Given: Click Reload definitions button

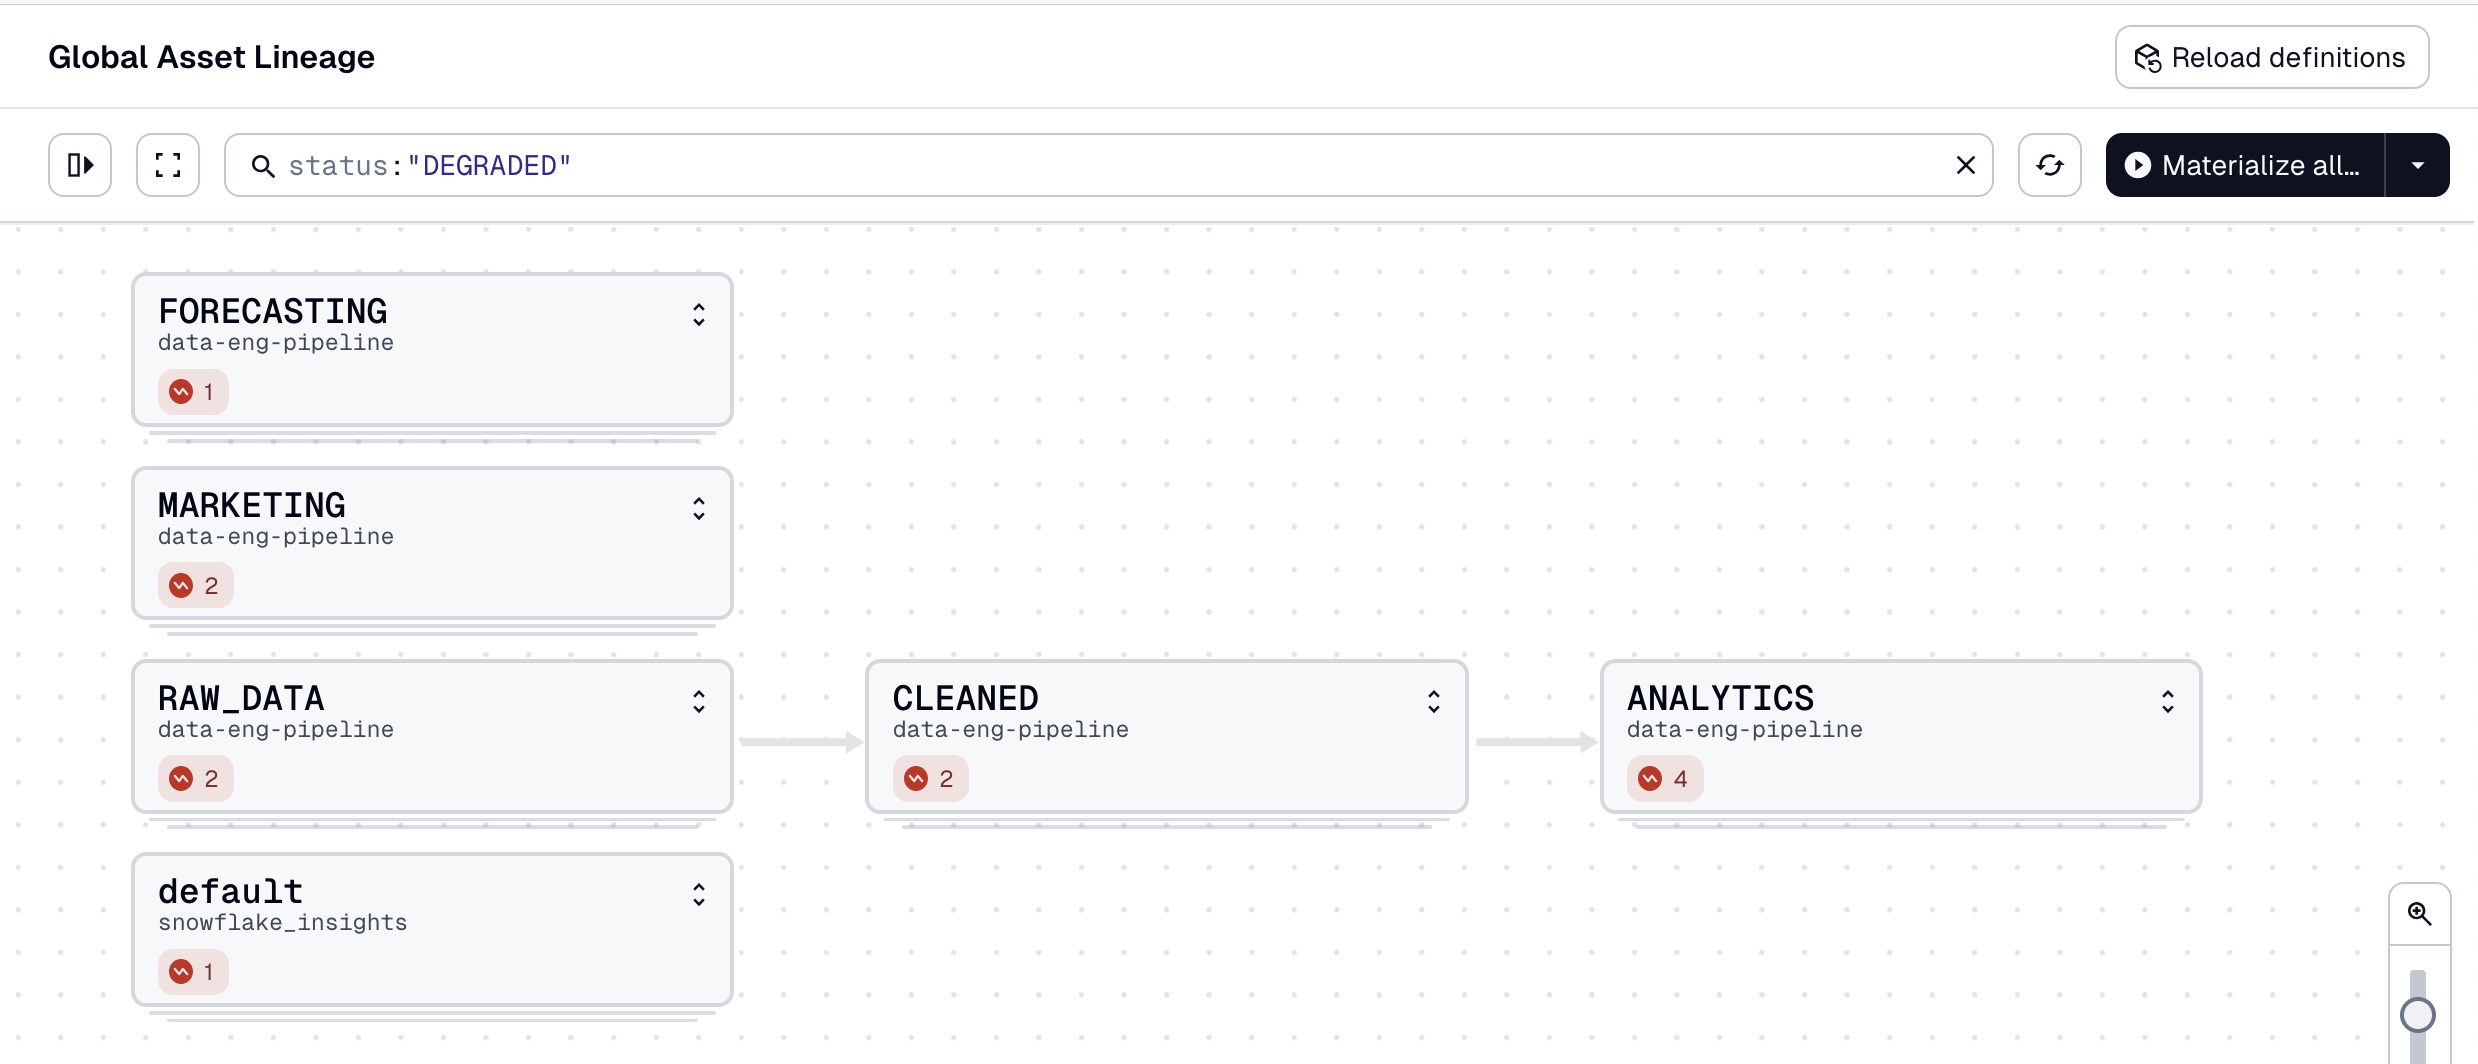Looking at the screenshot, I should coord(2271,58).
